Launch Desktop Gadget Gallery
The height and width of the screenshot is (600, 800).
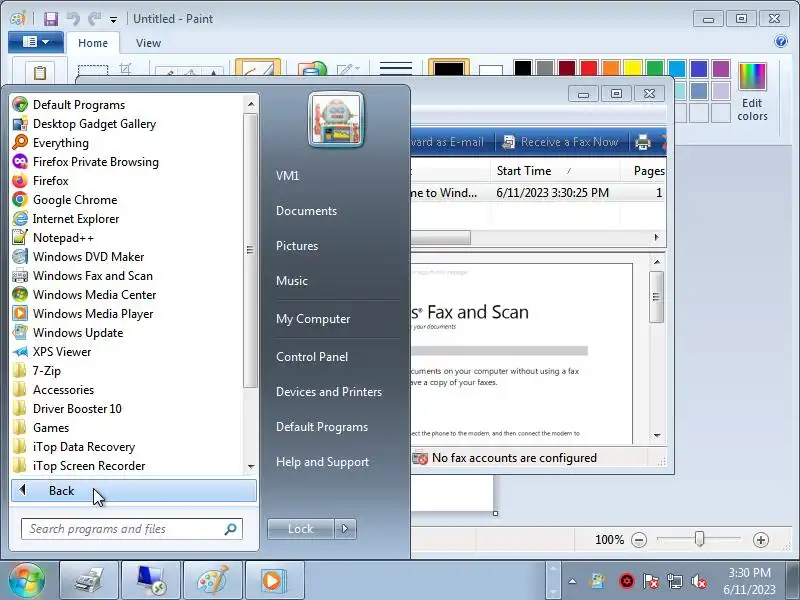94,123
